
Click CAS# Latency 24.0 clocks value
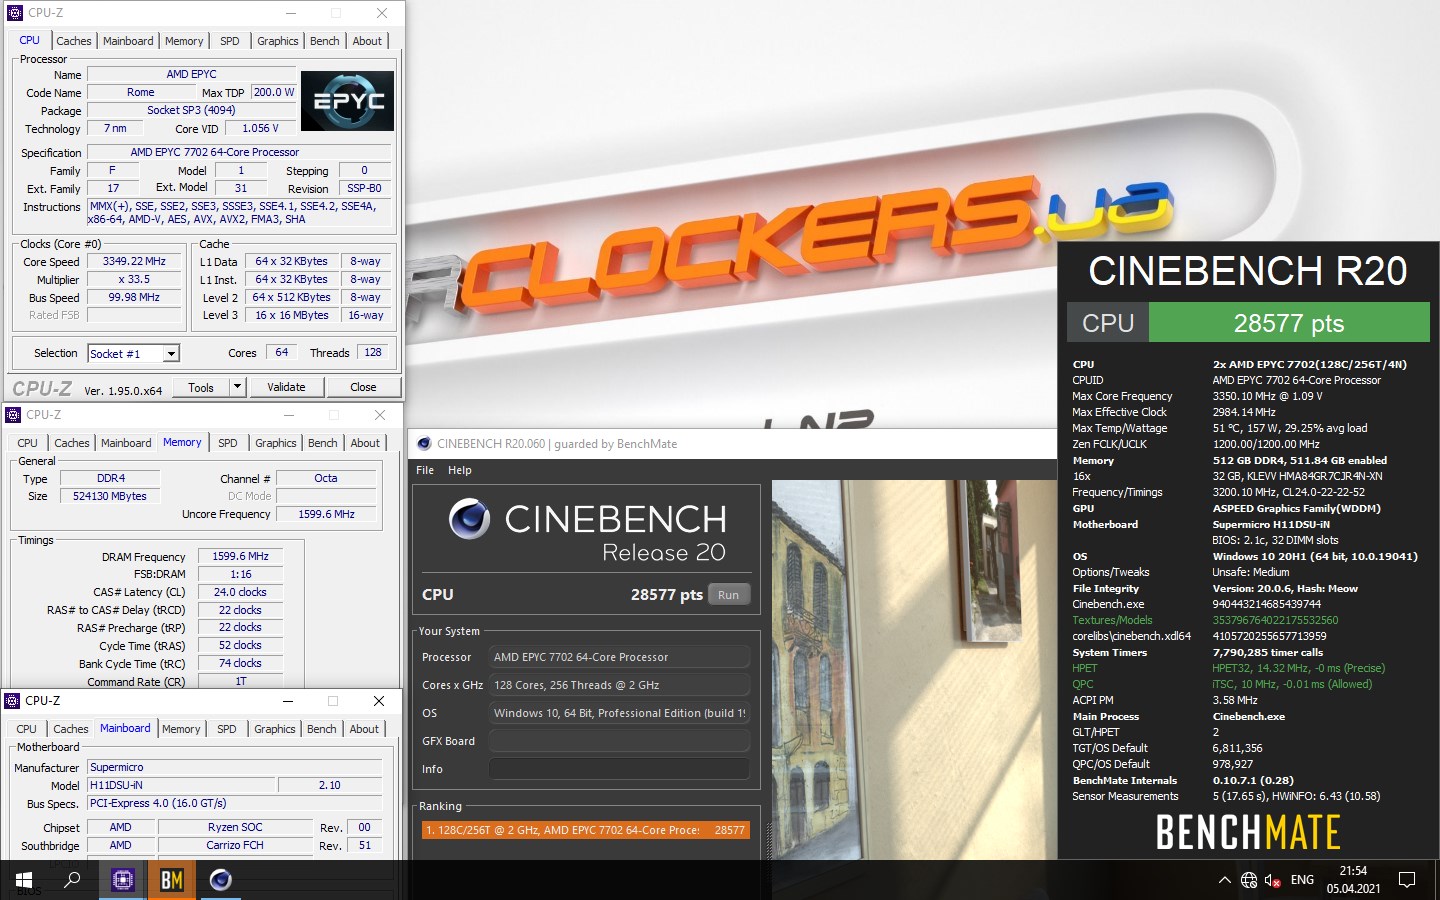(x=240, y=592)
